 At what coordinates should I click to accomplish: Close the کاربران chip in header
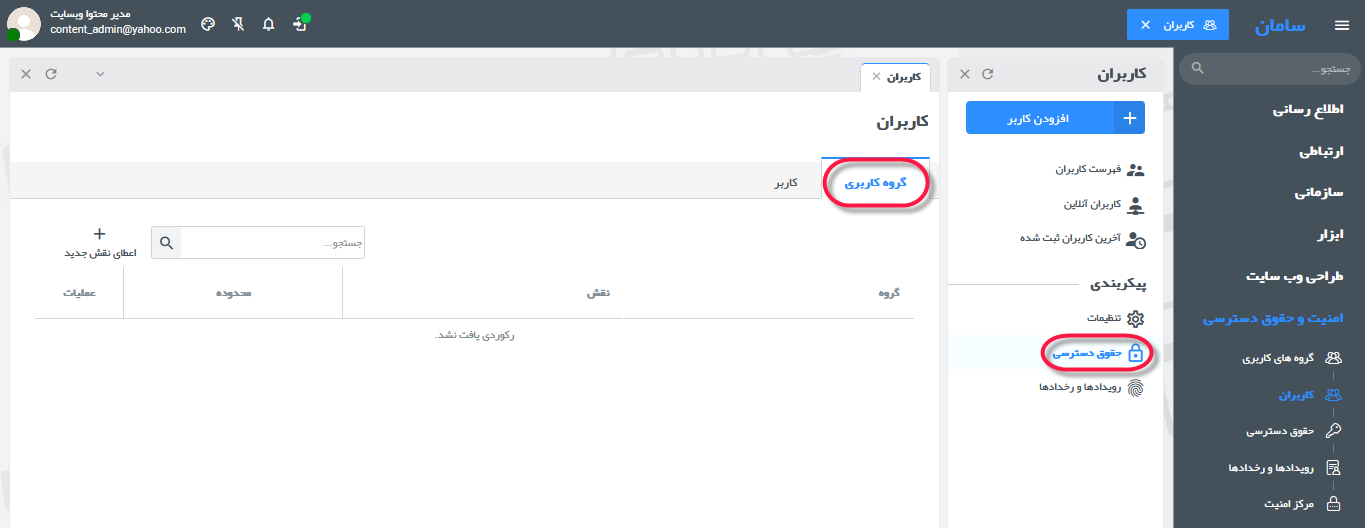point(1145,25)
